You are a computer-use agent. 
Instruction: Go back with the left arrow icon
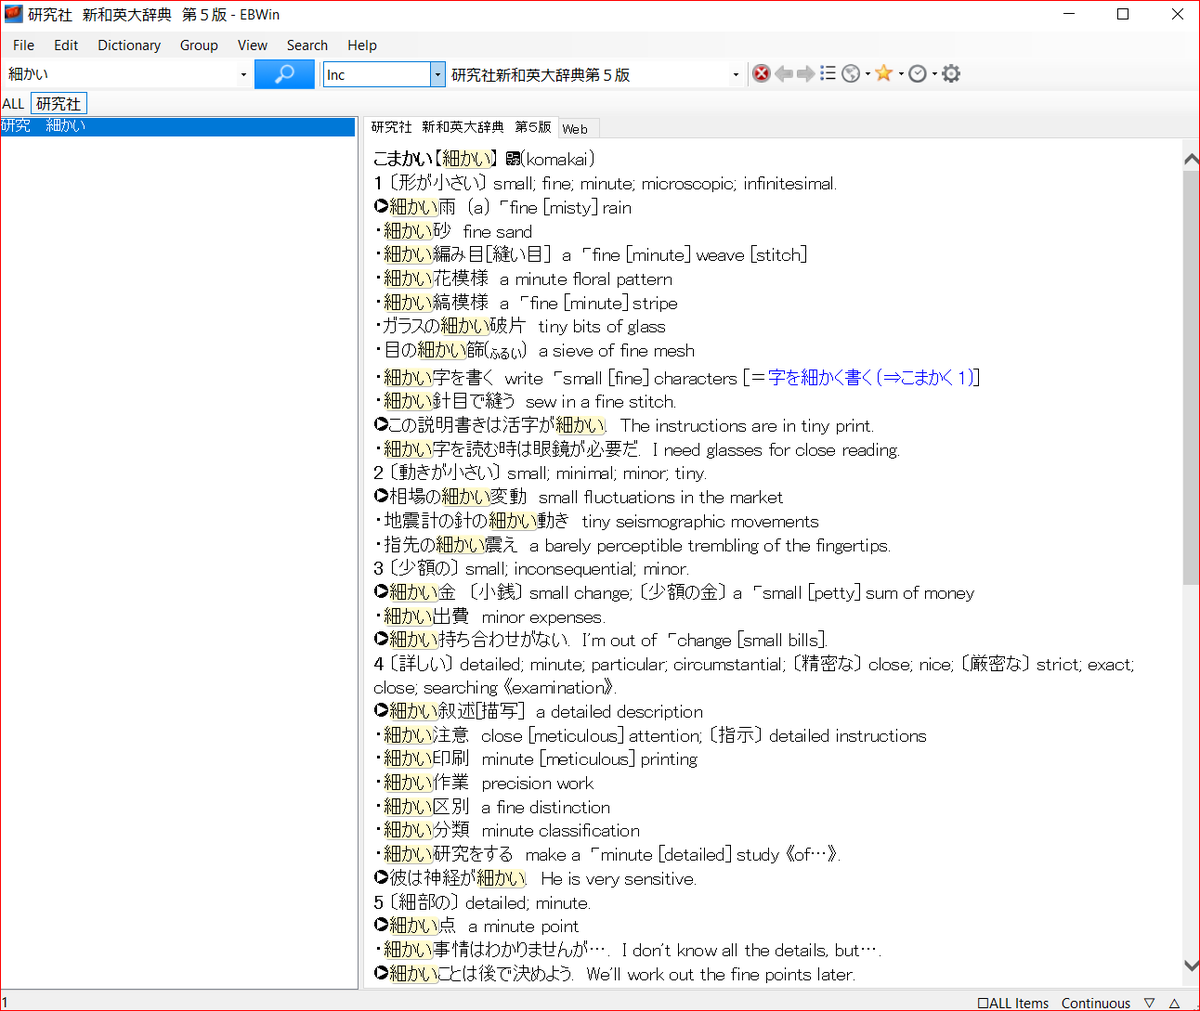[x=784, y=74]
